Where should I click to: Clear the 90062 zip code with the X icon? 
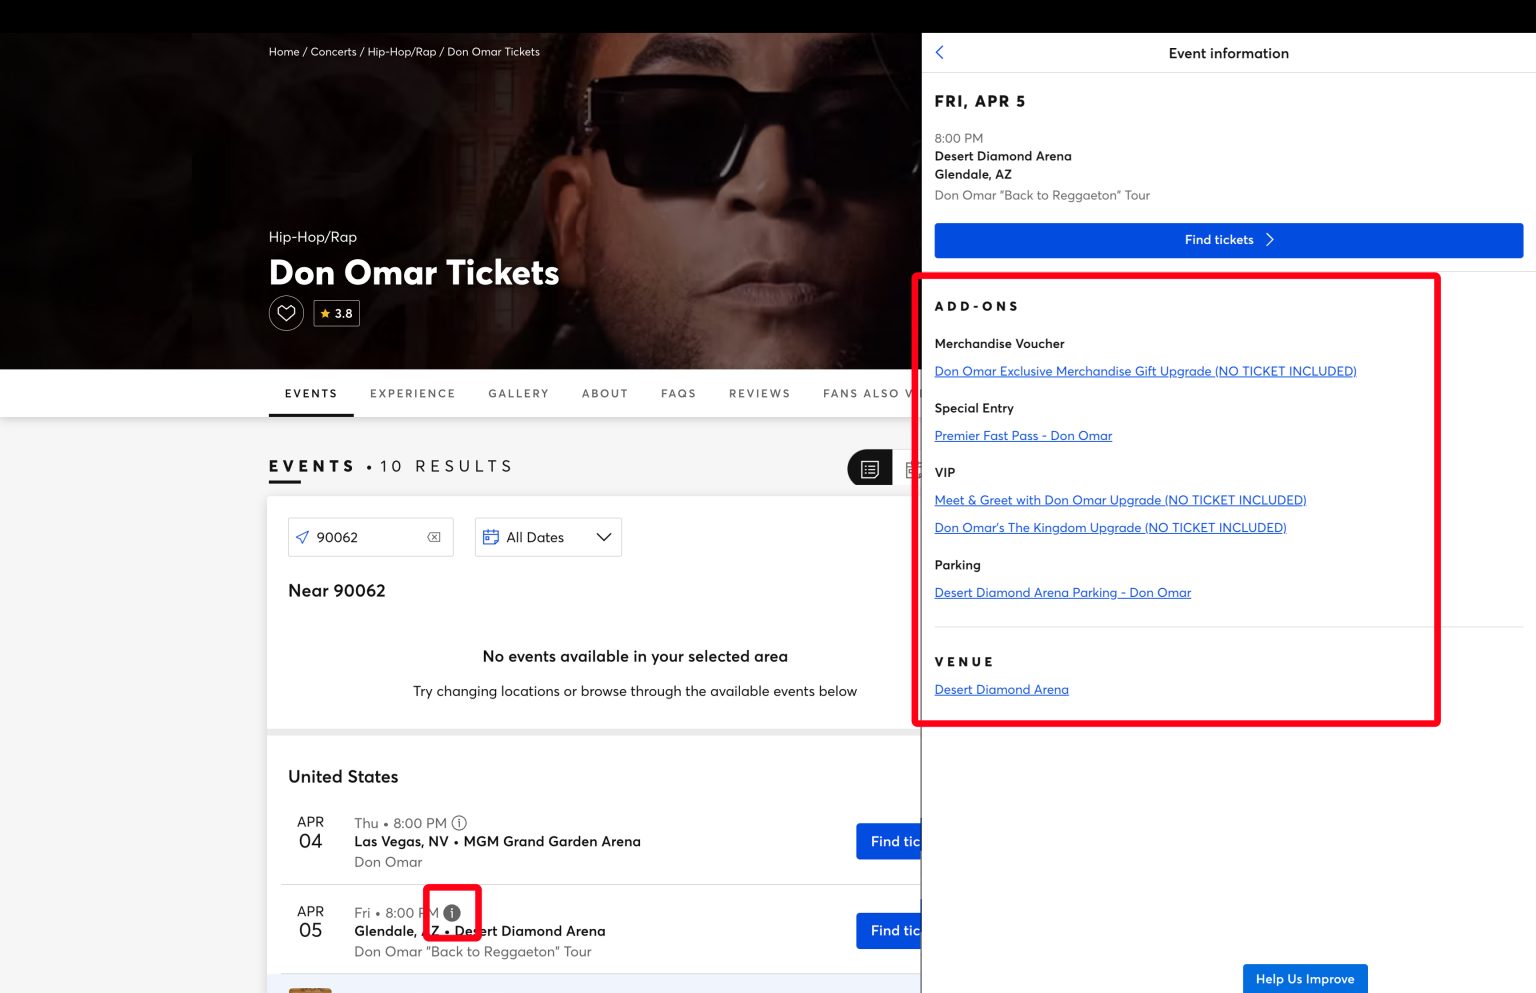pyautogui.click(x=433, y=537)
